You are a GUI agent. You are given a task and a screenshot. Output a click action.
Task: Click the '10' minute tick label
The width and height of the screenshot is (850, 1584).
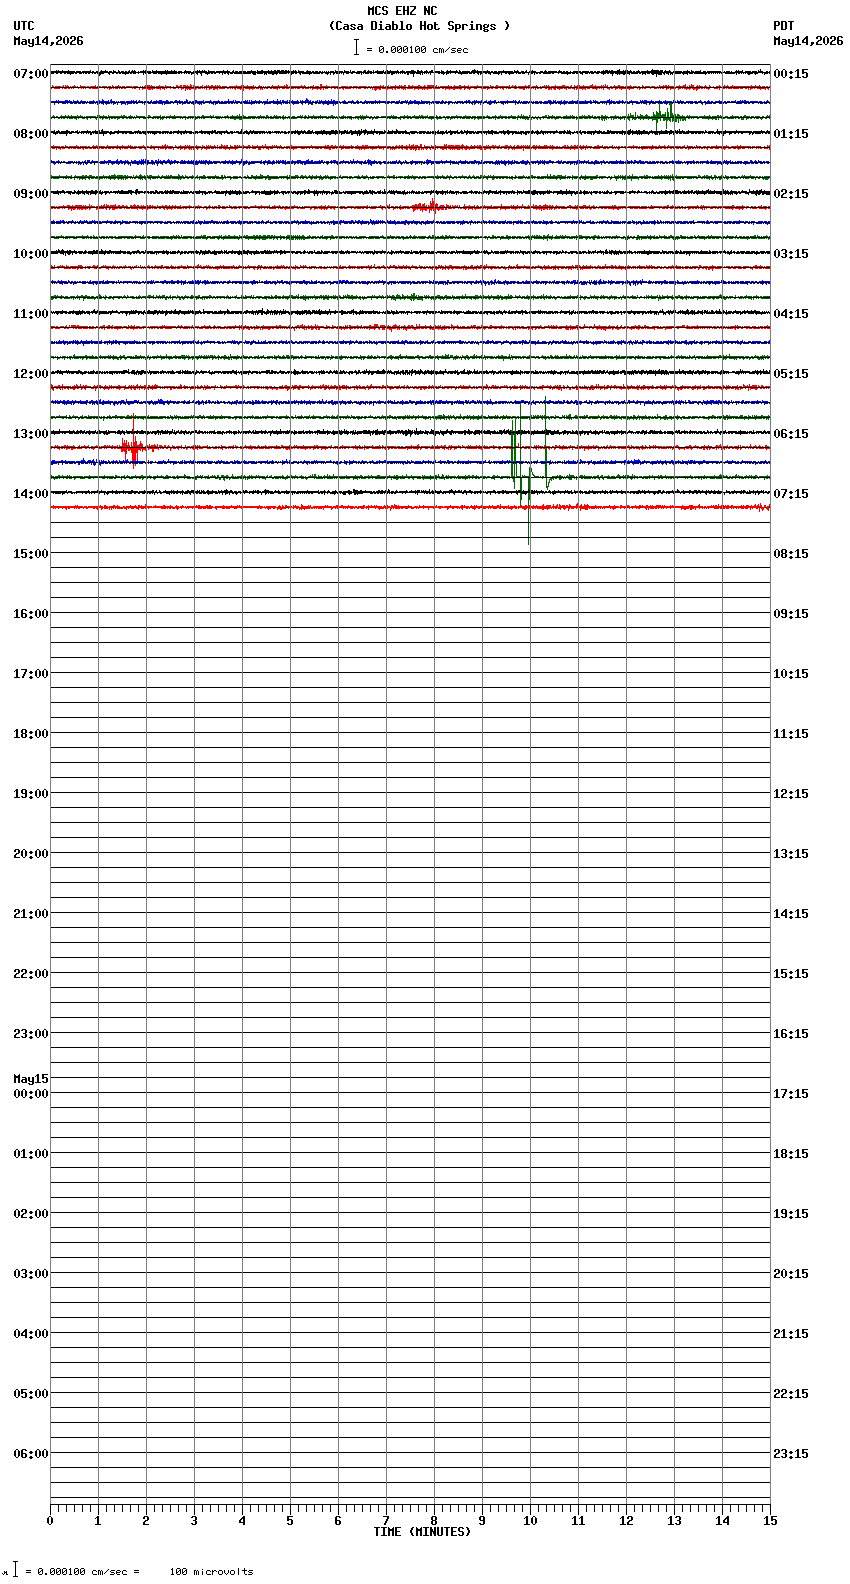[530, 1521]
